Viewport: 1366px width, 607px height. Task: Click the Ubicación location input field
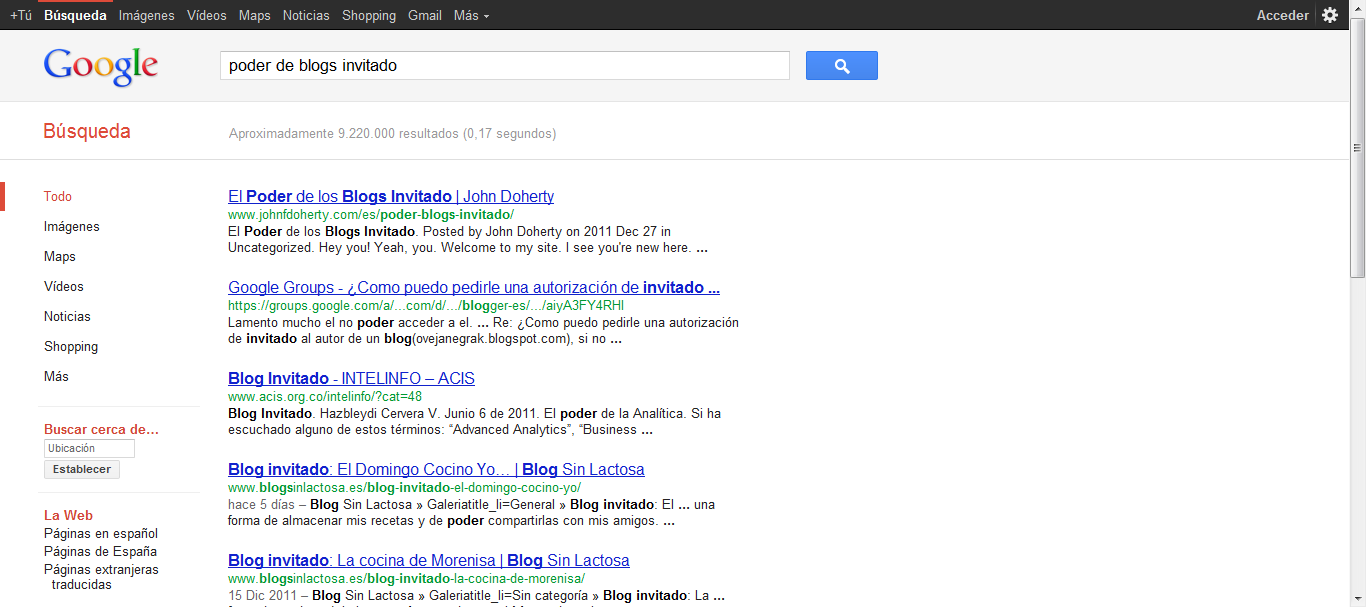click(89, 449)
